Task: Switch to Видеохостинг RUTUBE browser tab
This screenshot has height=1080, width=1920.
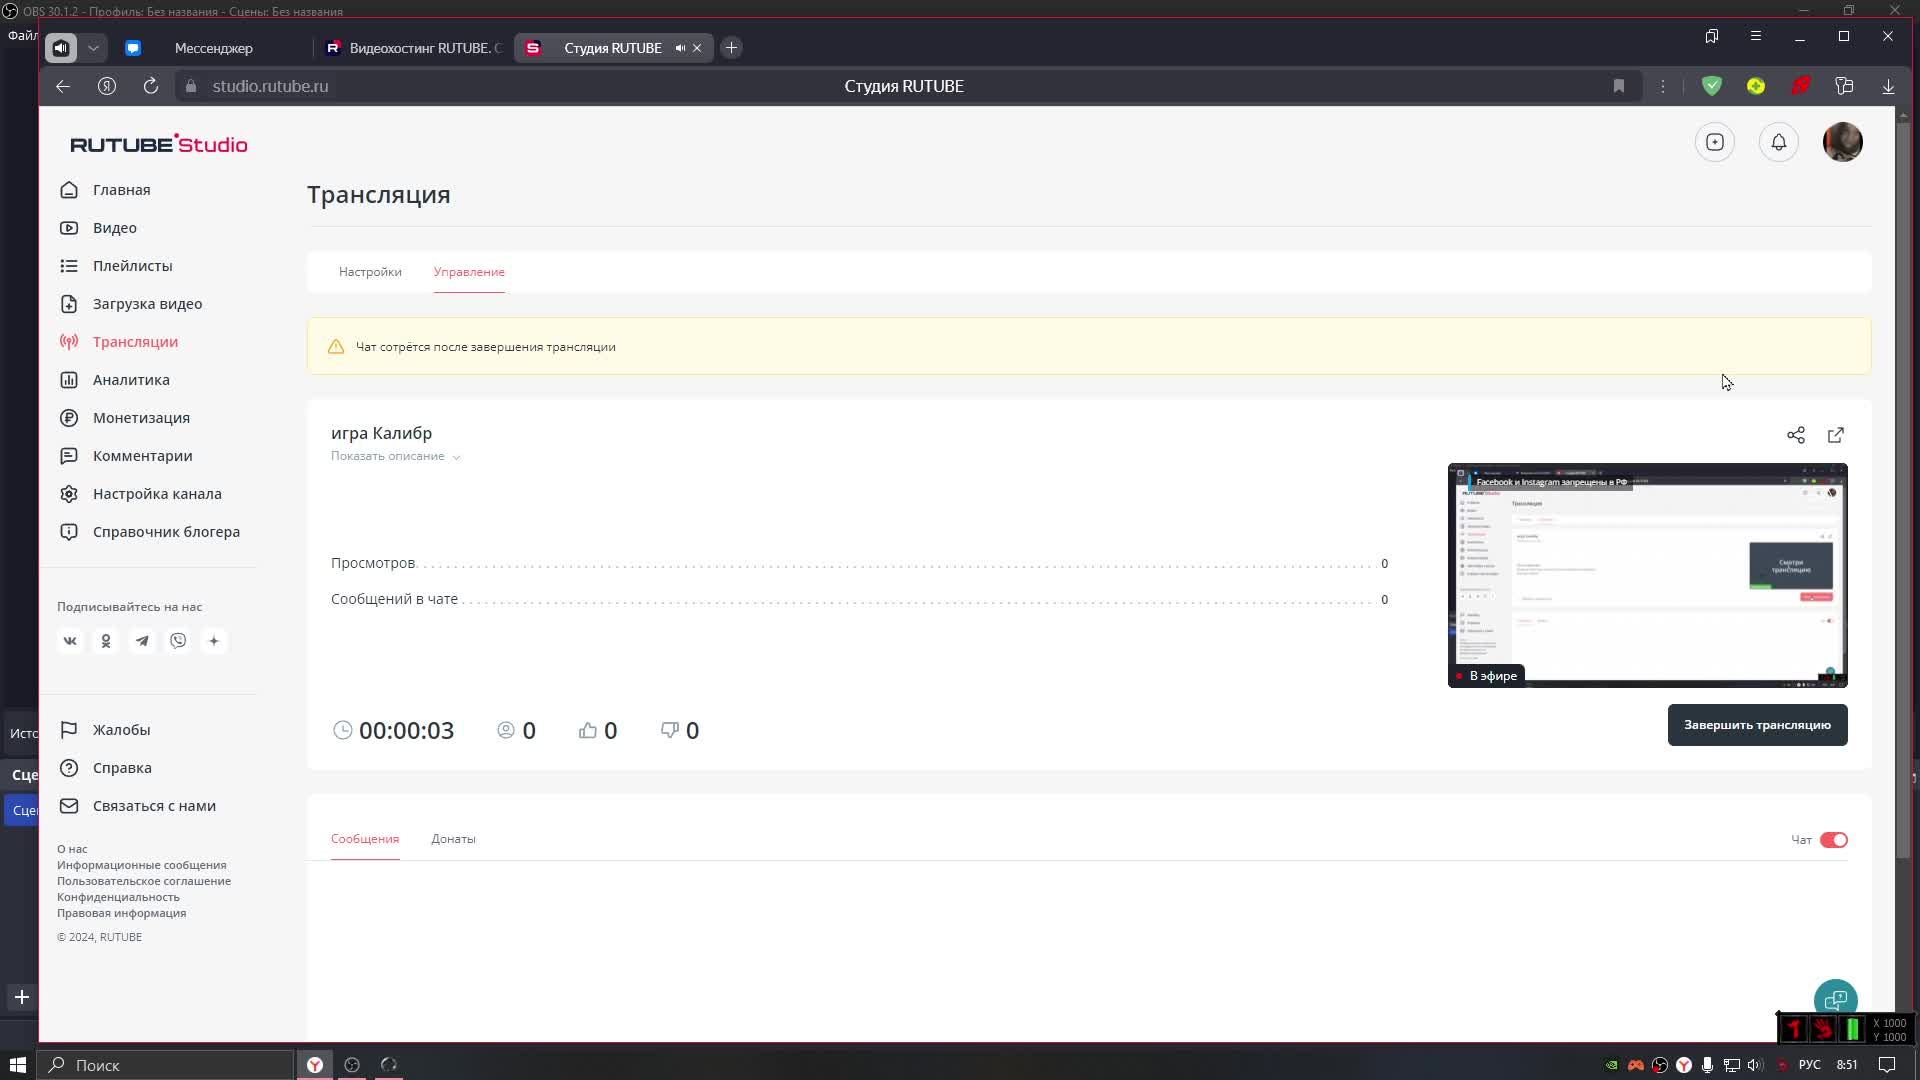Action: click(414, 48)
